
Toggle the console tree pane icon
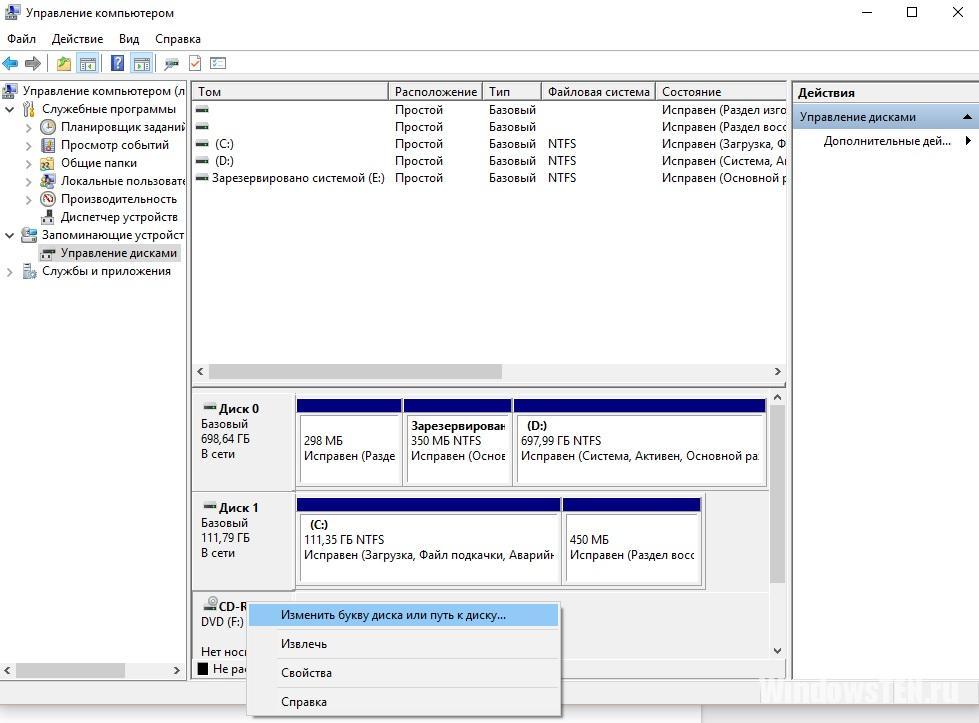point(87,63)
